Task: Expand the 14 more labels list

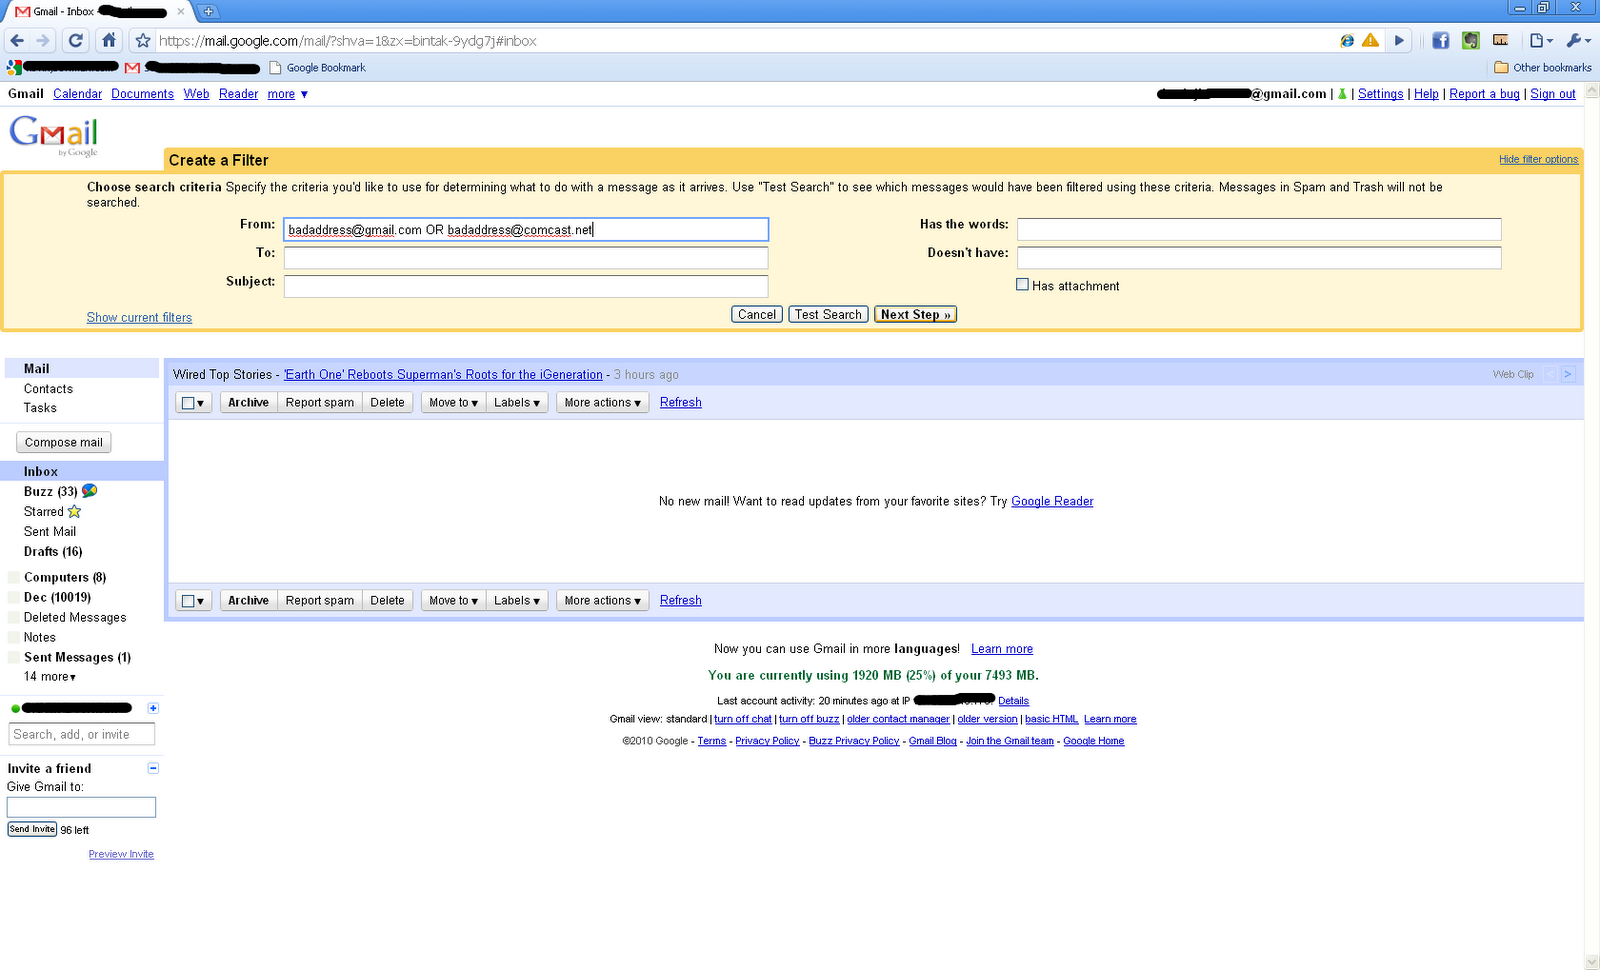Action: tap(50, 677)
